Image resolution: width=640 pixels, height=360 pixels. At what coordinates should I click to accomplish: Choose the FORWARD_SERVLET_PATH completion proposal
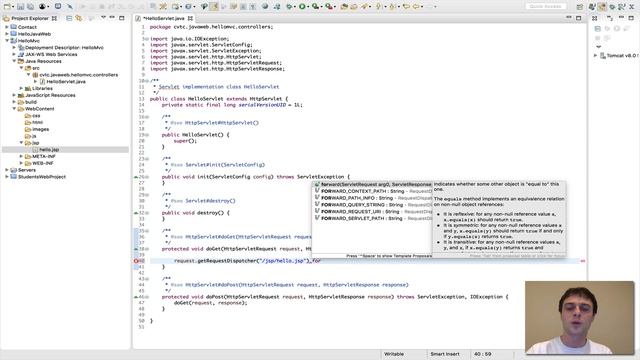pyautogui.click(x=372, y=218)
